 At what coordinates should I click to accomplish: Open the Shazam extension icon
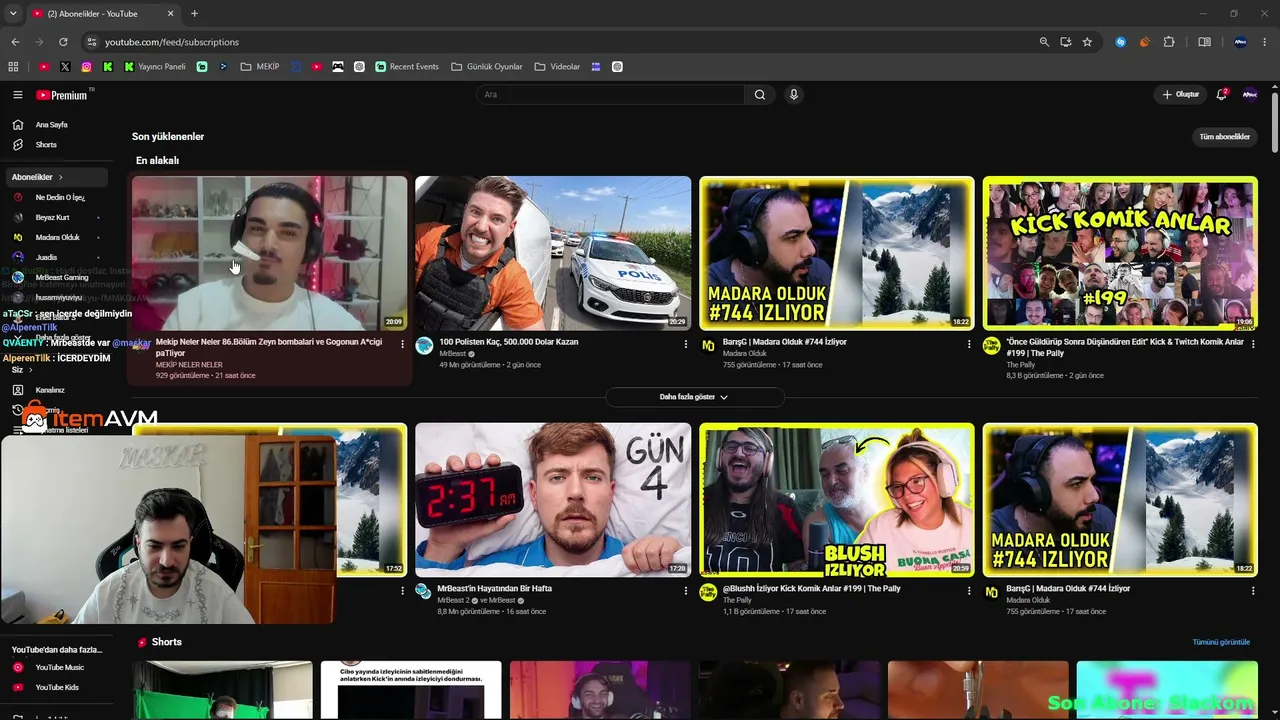tap(1121, 42)
